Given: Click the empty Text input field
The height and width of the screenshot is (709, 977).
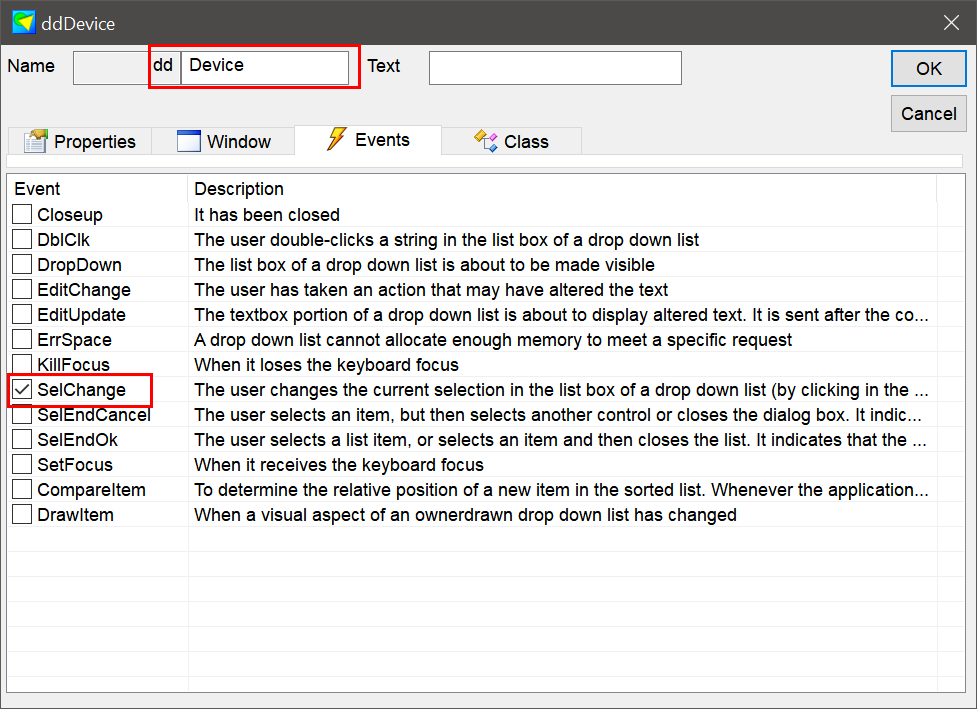Looking at the screenshot, I should point(555,68).
